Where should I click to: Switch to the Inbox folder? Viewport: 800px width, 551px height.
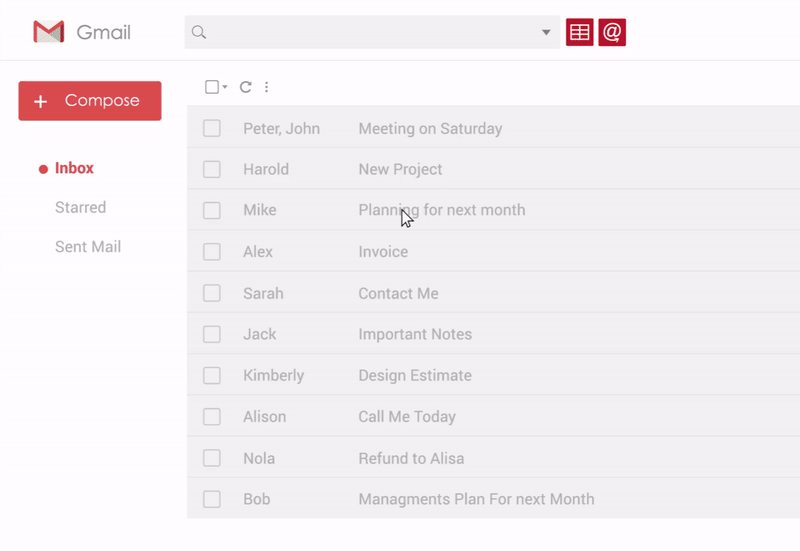click(74, 168)
